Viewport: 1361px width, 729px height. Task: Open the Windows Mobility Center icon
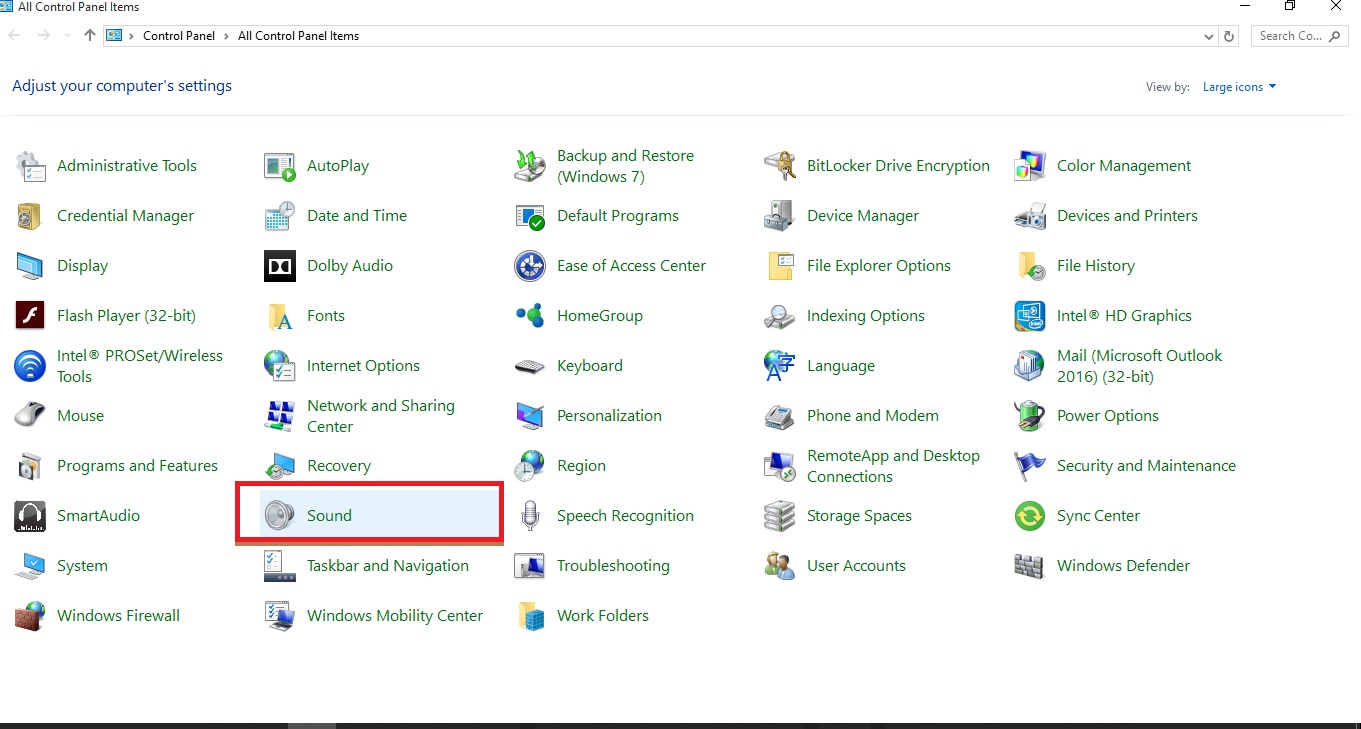[x=280, y=616]
